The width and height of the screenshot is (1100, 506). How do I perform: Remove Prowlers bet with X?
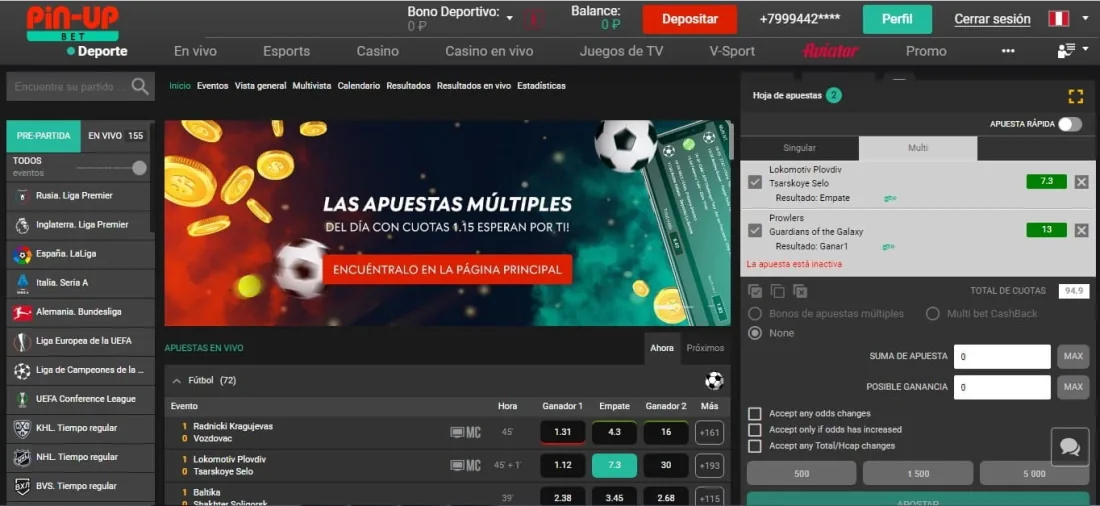coord(1081,230)
